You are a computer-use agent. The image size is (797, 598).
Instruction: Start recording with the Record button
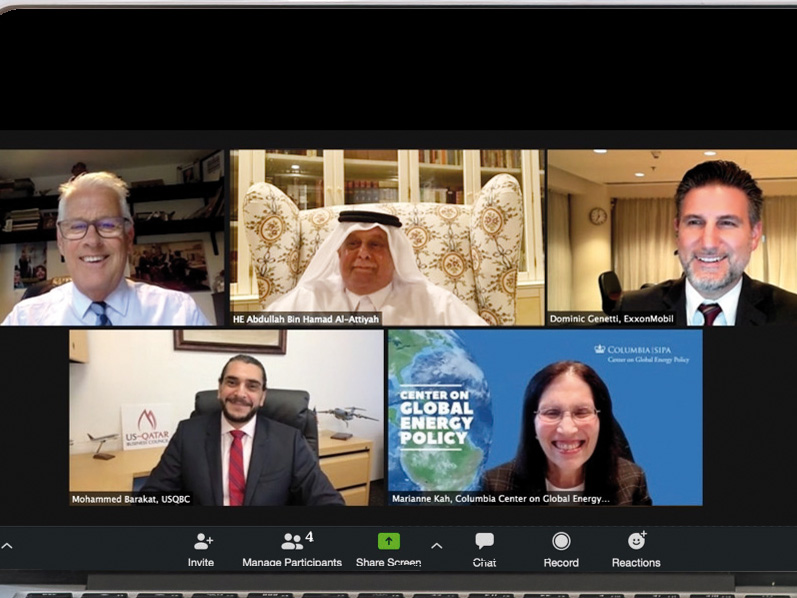[561, 549]
